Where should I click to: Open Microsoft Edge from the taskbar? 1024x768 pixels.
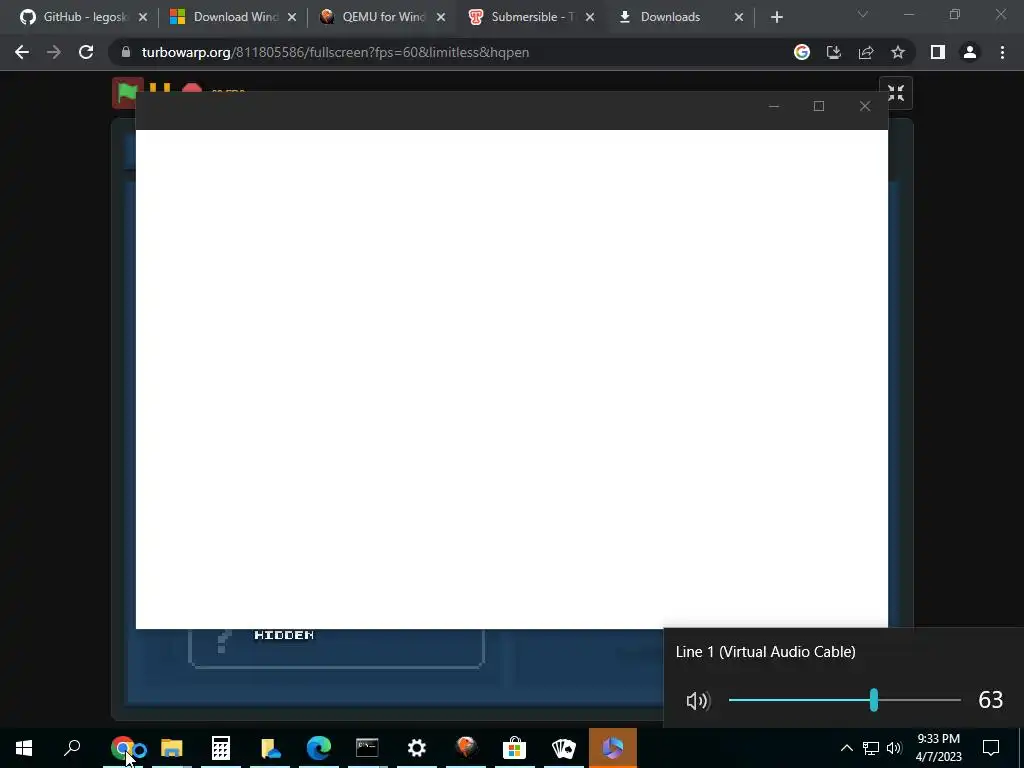coord(319,748)
